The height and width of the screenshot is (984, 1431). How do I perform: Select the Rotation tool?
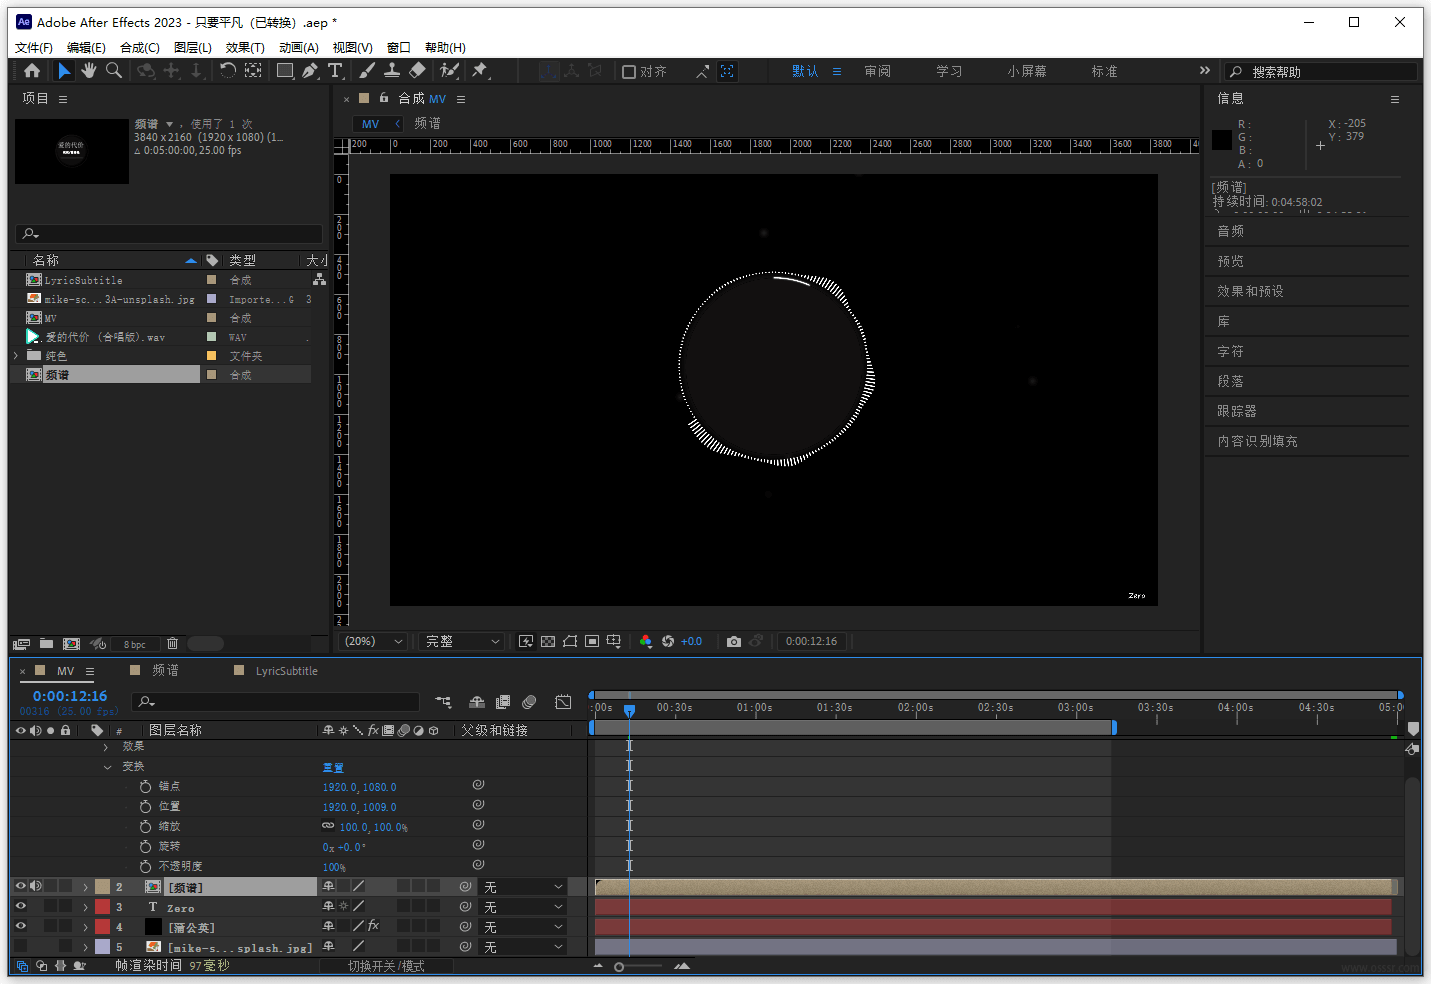coord(228,71)
